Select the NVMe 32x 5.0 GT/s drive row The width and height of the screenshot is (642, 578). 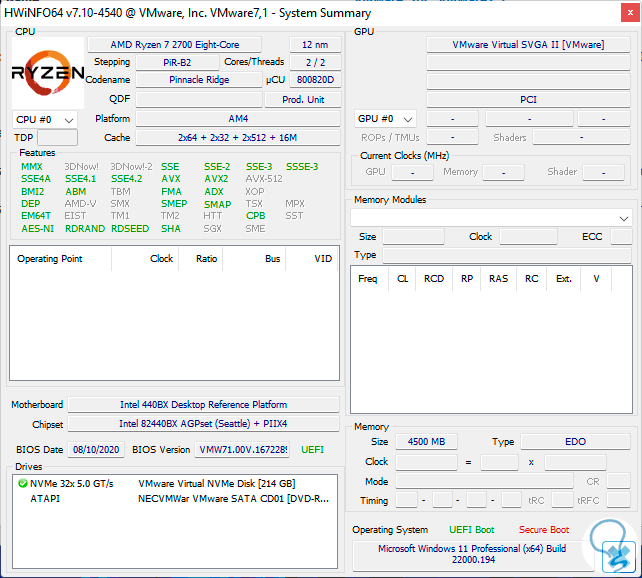click(x=175, y=484)
